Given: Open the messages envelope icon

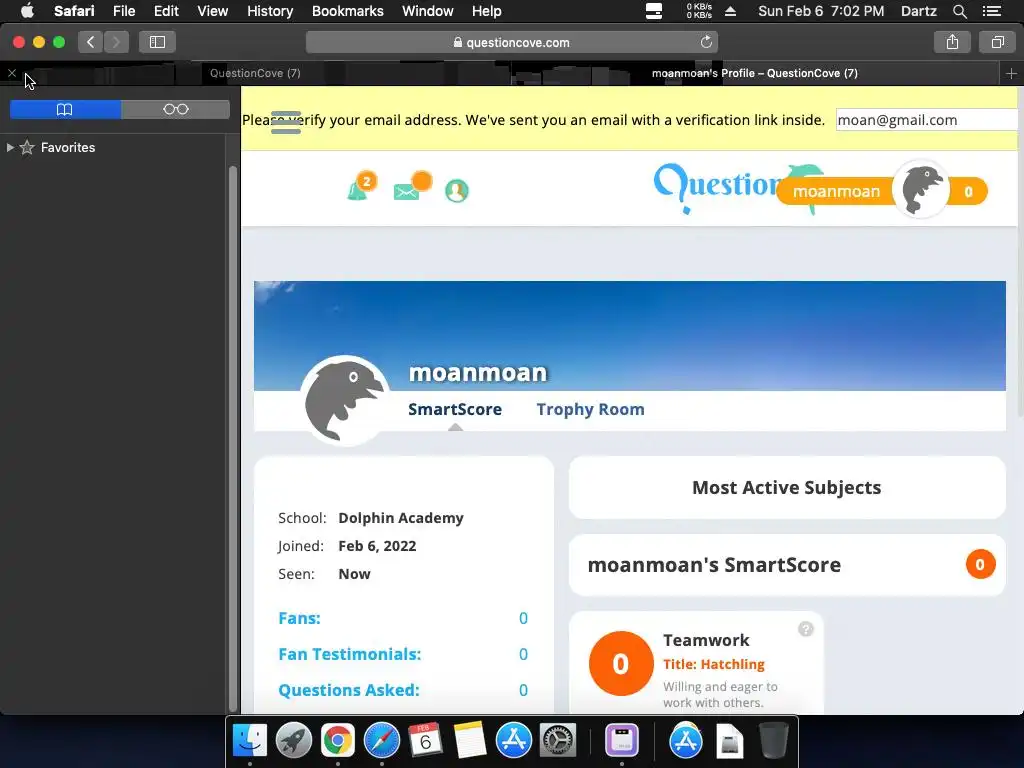Looking at the screenshot, I should (412, 187).
